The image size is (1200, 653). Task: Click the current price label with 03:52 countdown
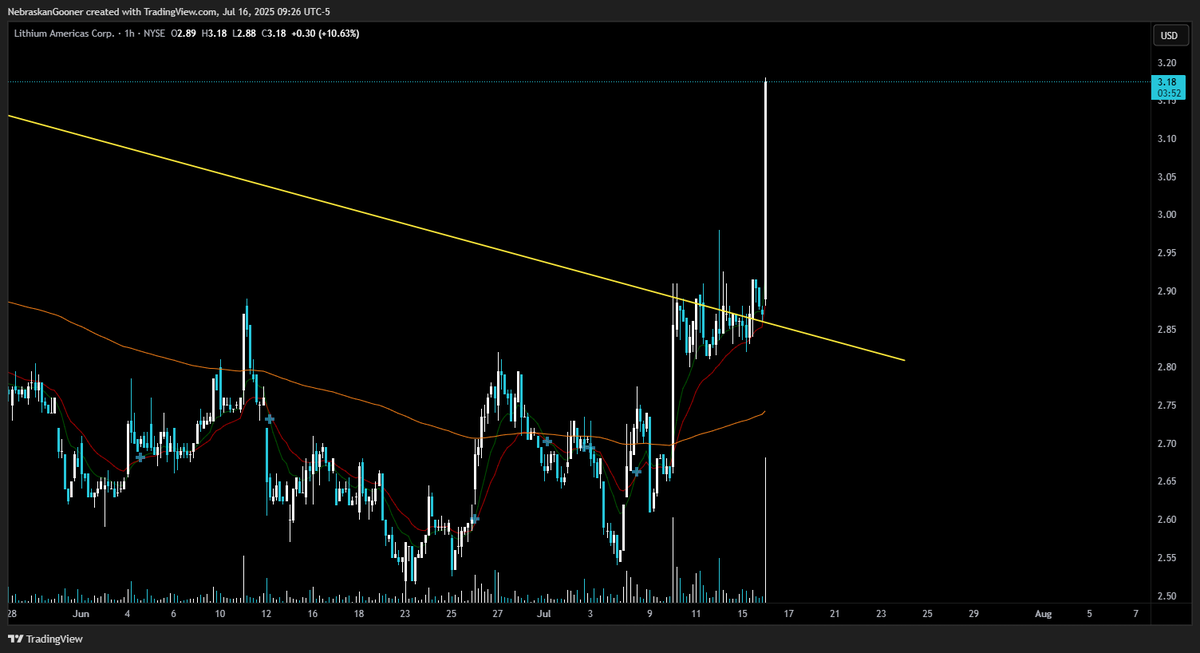tap(1168, 87)
